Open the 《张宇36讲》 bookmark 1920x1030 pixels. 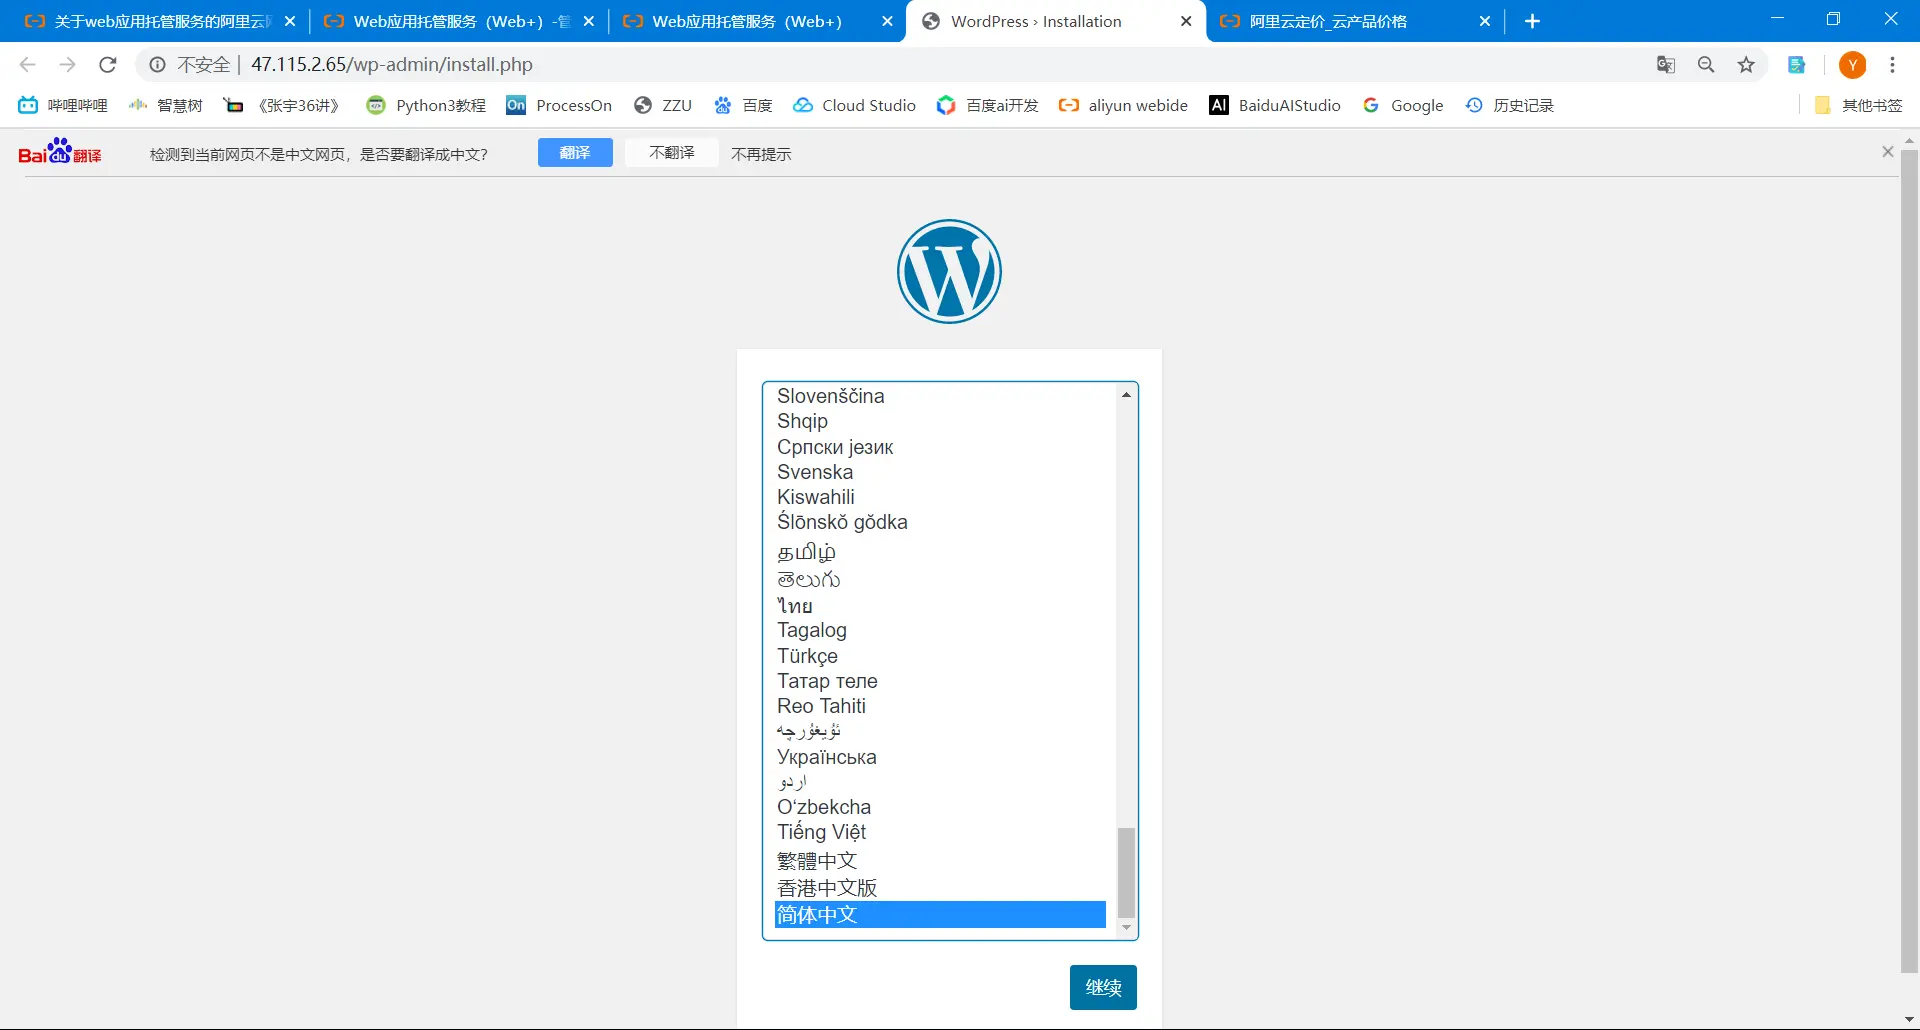click(x=282, y=105)
